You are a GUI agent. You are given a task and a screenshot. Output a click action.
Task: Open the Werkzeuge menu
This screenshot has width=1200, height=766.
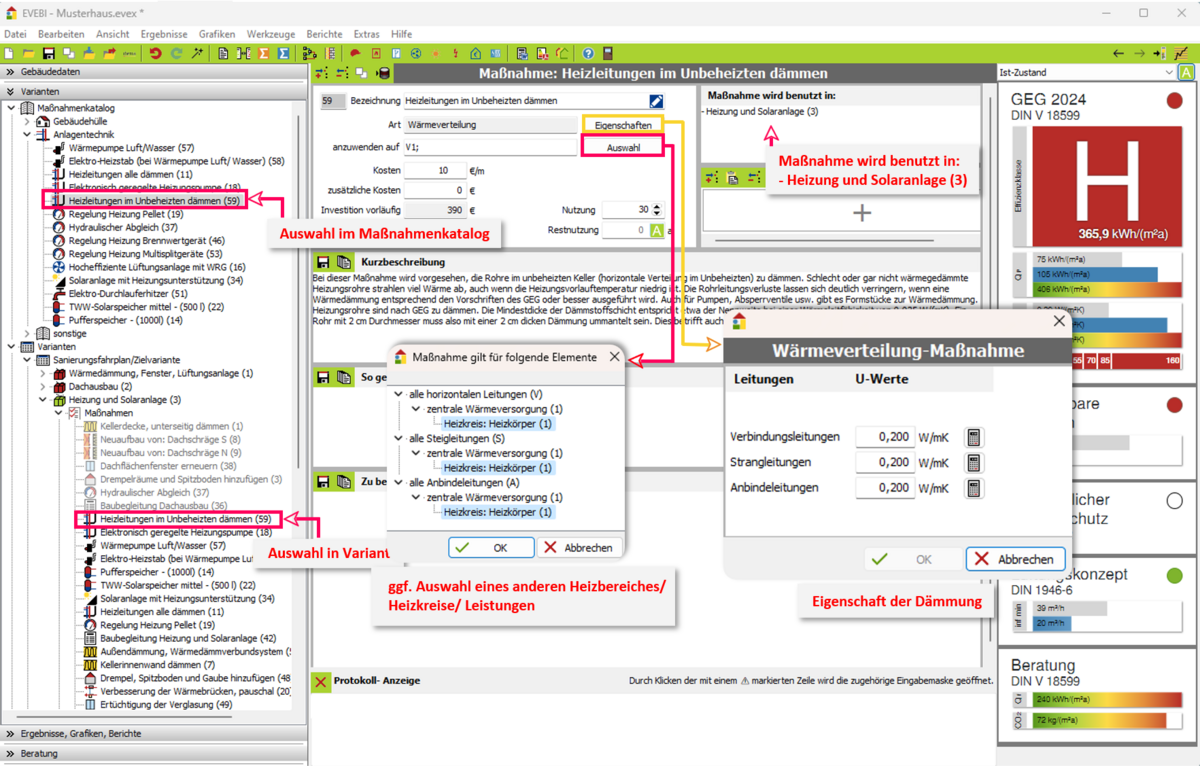[271, 34]
